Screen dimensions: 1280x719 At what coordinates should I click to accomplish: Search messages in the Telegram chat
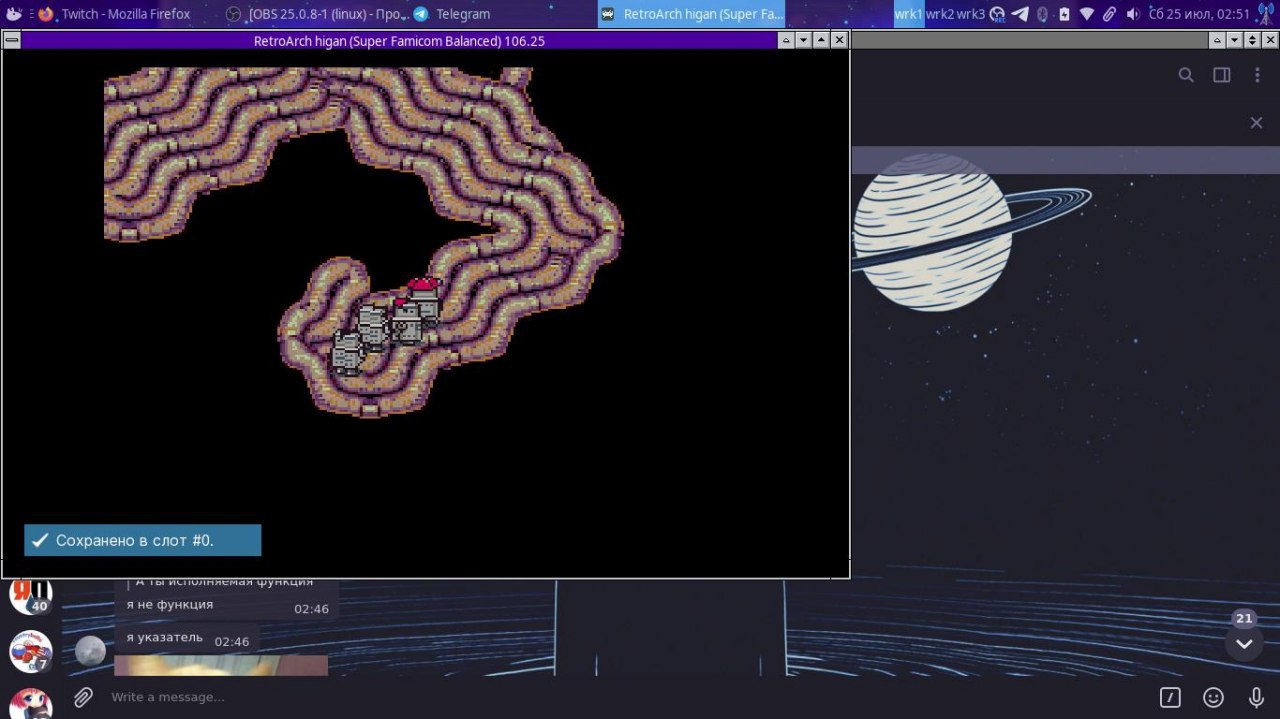pyautogui.click(x=1186, y=75)
